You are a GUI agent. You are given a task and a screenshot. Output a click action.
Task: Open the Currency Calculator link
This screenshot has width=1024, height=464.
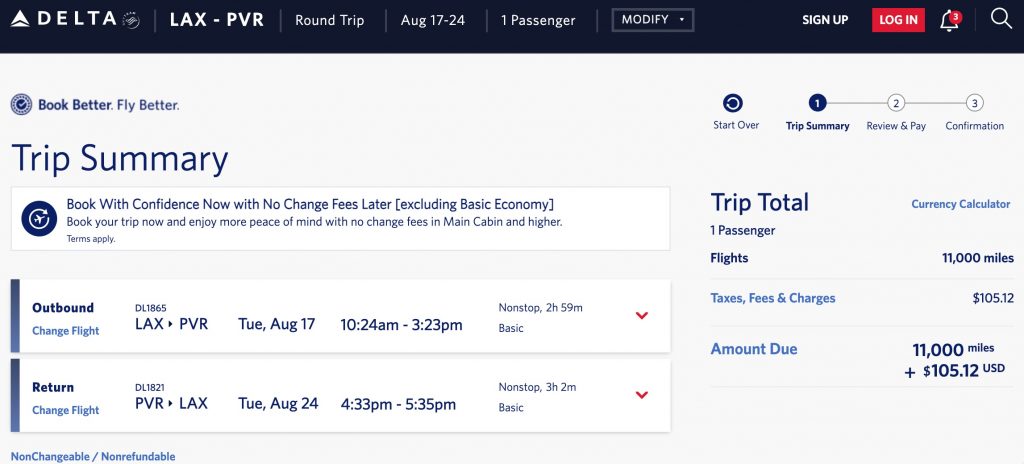[x=960, y=204]
